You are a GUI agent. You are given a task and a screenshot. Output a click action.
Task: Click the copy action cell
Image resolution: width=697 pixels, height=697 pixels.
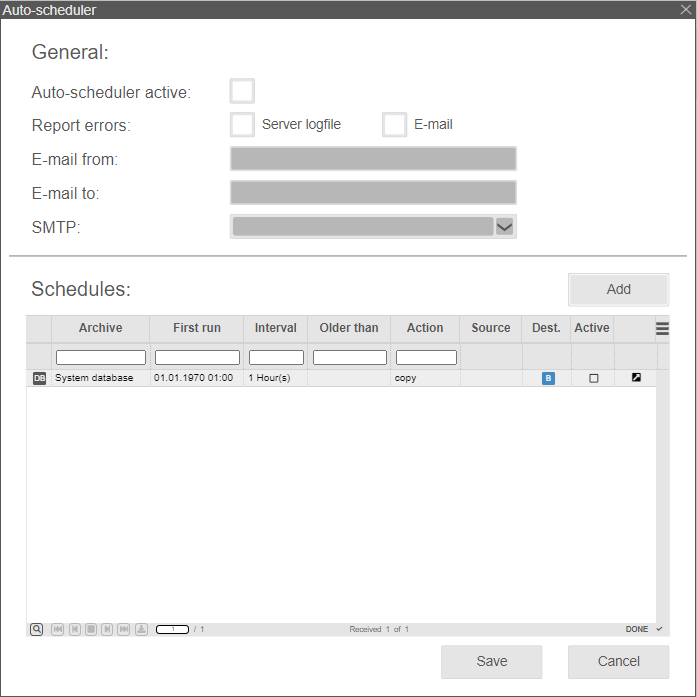[x=425, y=378]
